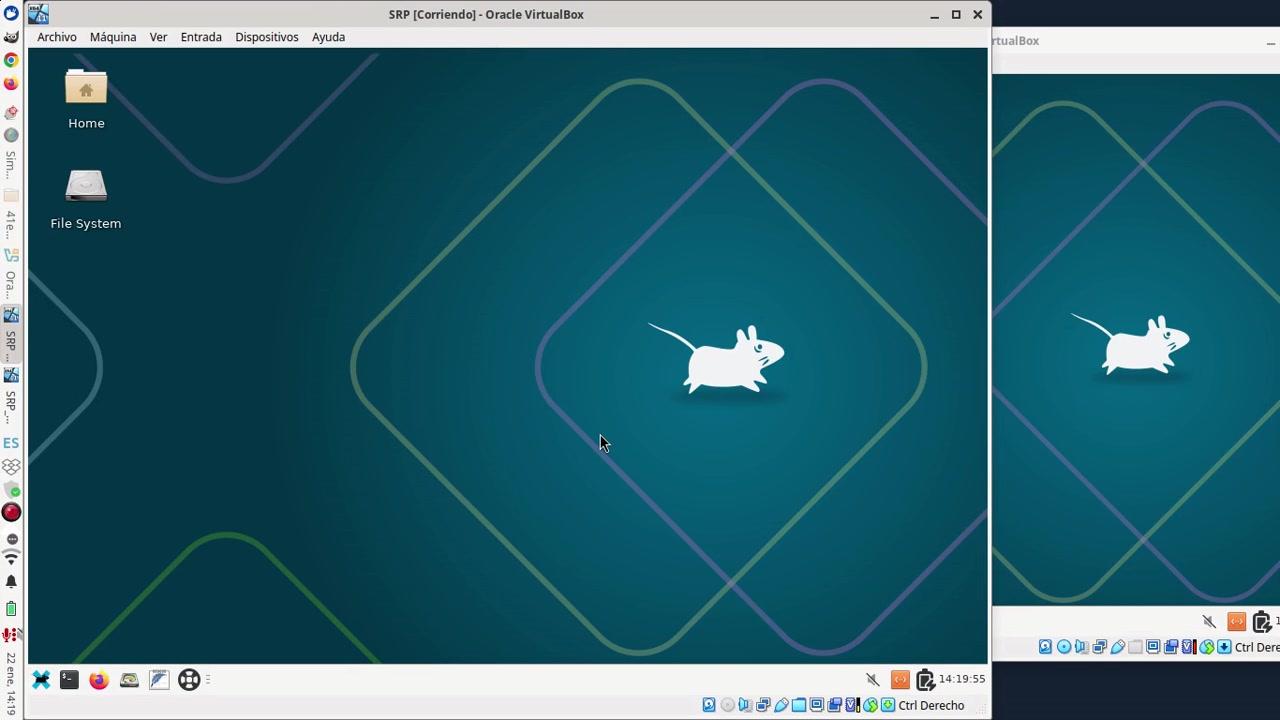Click the notifications bell in host panel

pyautogui.click(x=11, y=582)
